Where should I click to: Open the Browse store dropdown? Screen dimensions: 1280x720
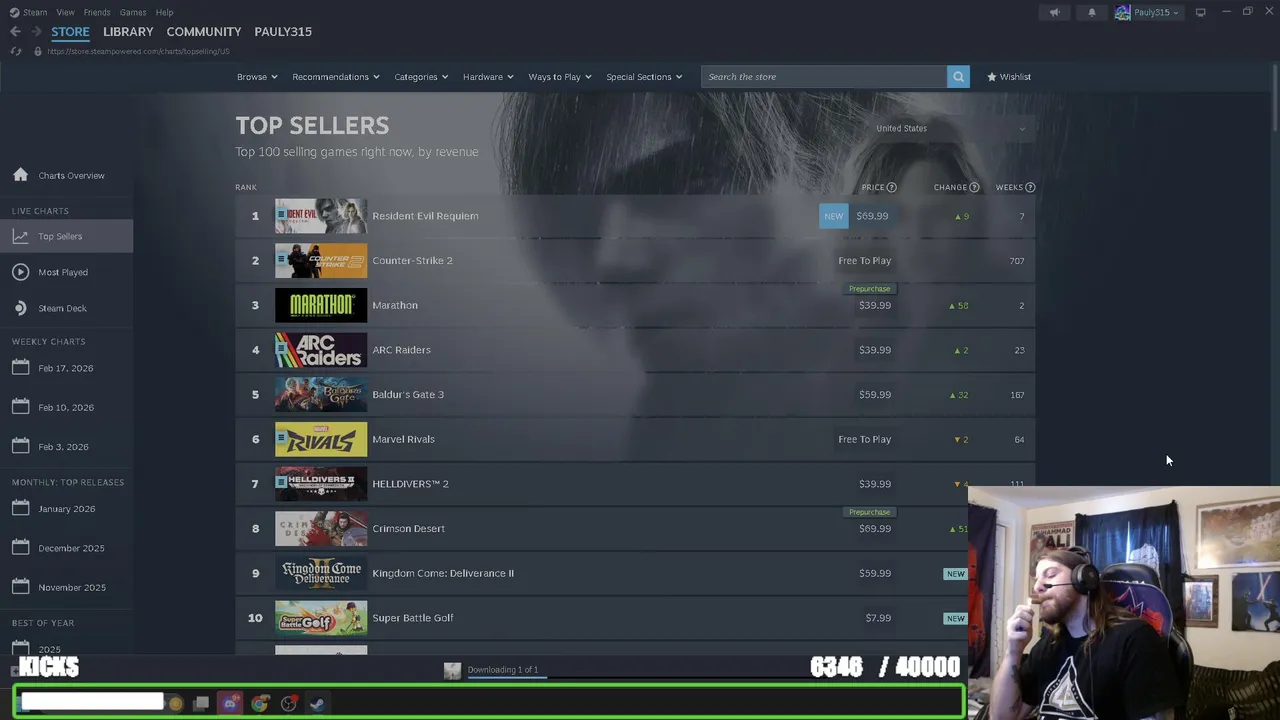[x=257, y=77]
